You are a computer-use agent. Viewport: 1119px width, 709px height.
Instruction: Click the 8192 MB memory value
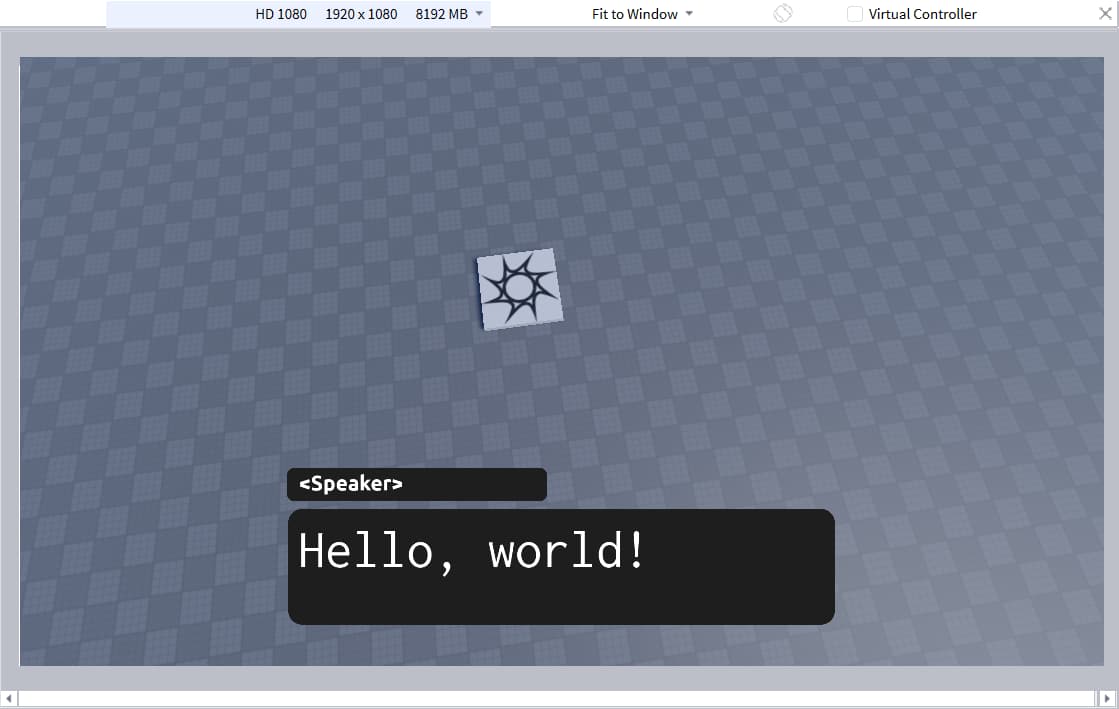(x=442, y=14)
